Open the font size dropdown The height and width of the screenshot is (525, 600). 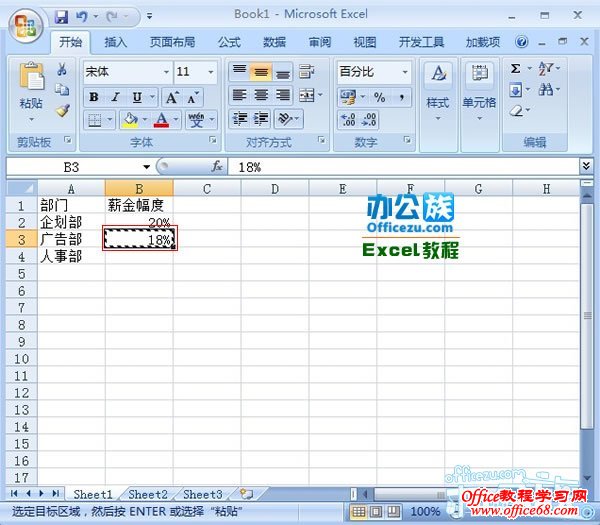click(x=211, y=72)
